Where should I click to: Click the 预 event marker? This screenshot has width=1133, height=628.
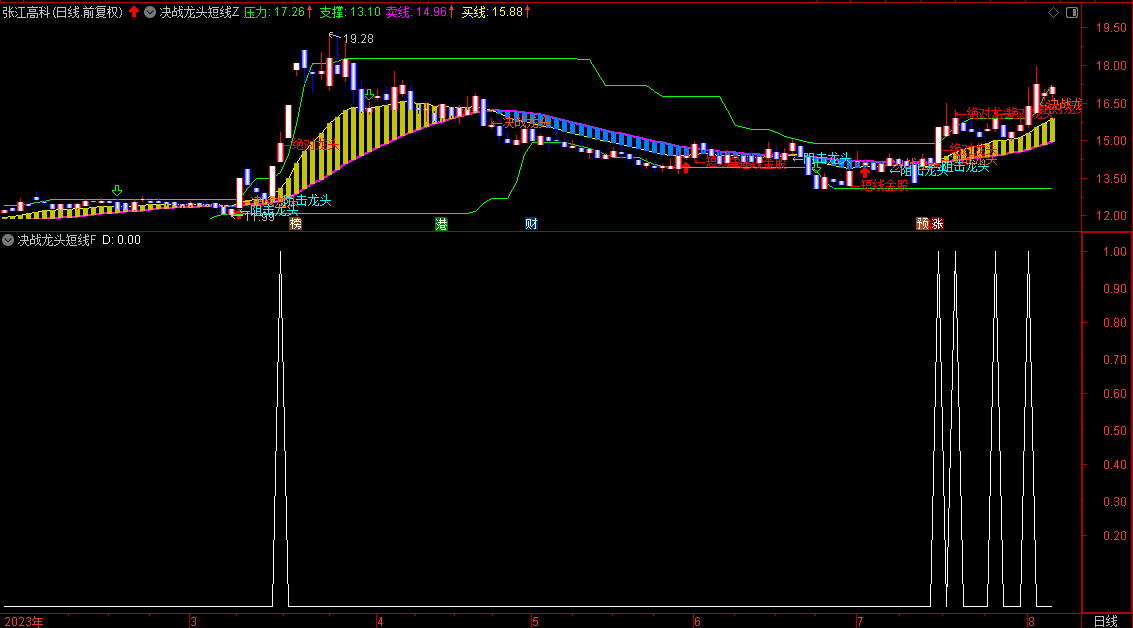[x=923, y=223]
